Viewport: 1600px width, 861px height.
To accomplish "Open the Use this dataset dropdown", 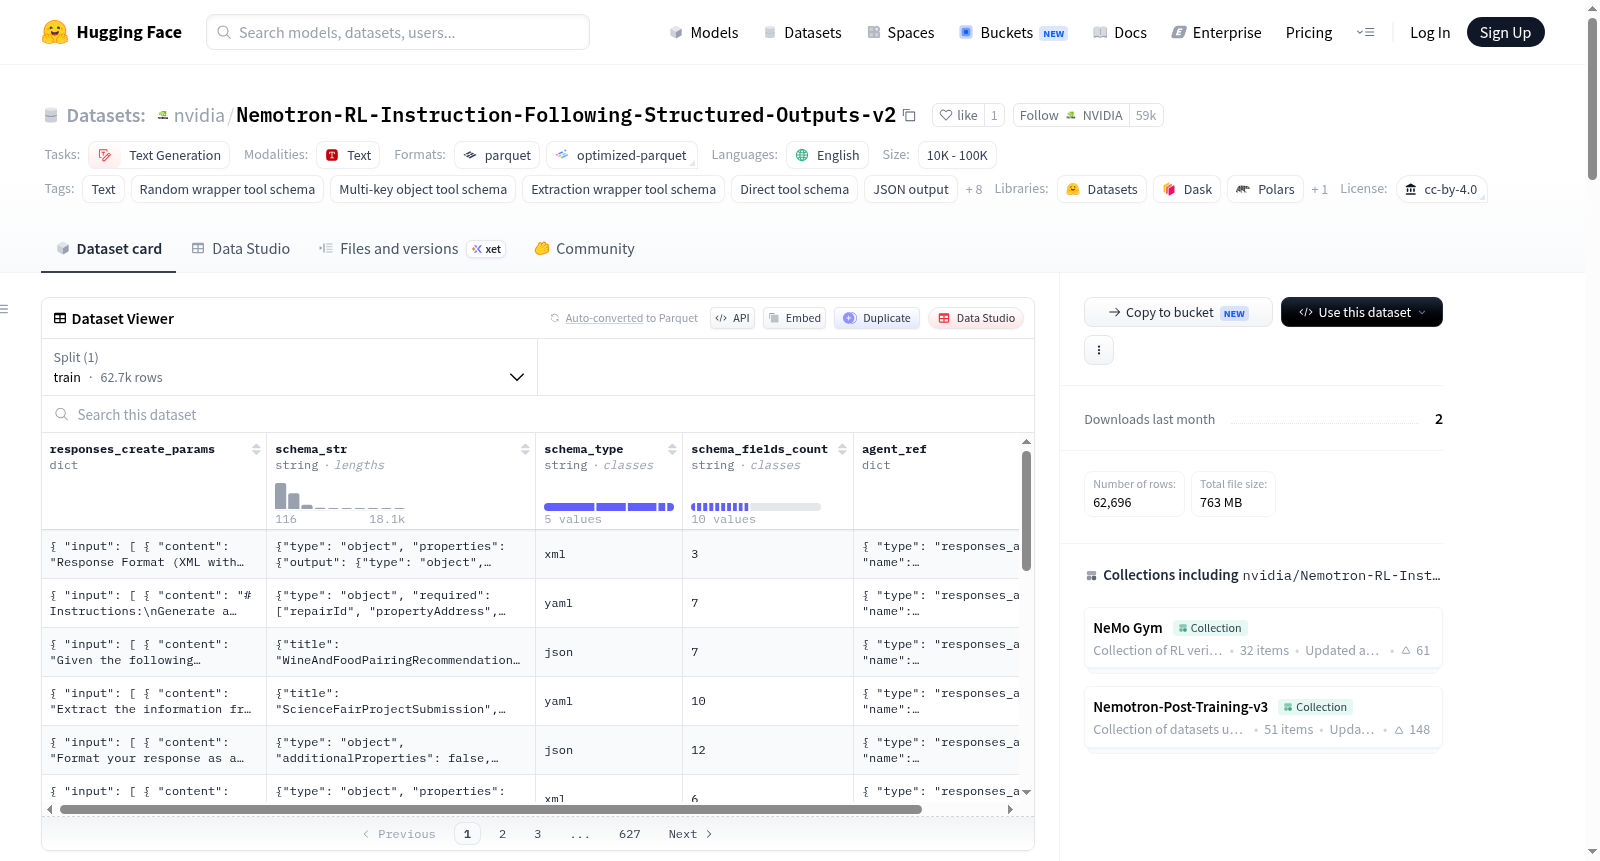I will (1361, 312).
